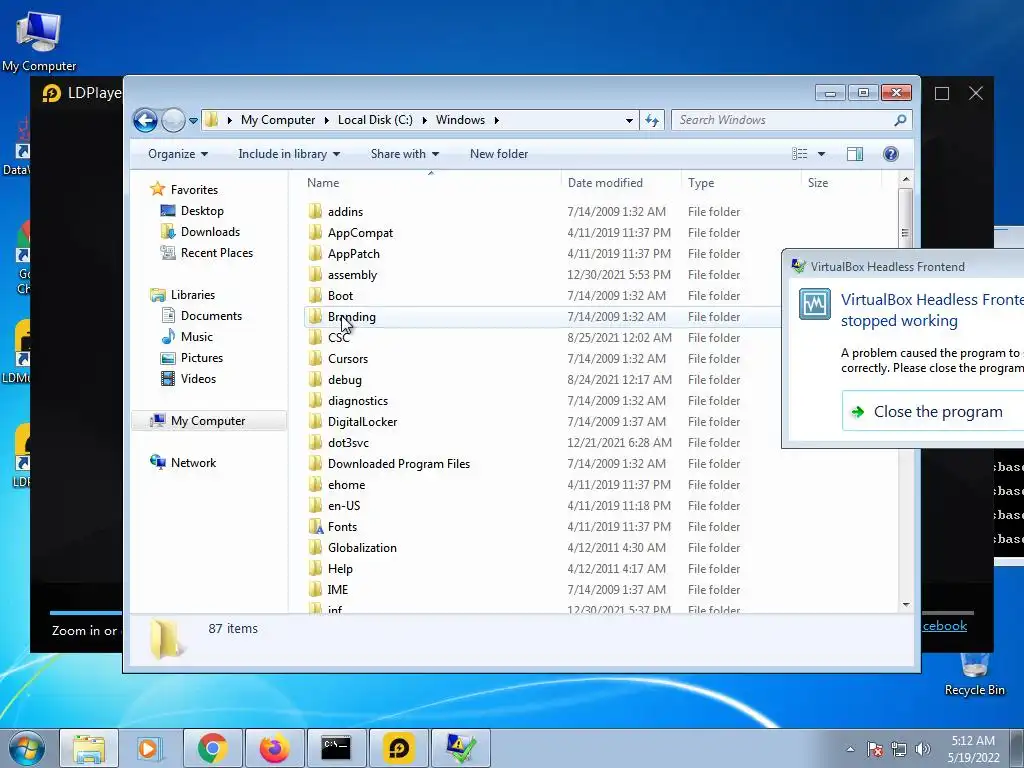The image size is (1024, 768).
Task: Select the Branding folder
Action: pos(352,317)
